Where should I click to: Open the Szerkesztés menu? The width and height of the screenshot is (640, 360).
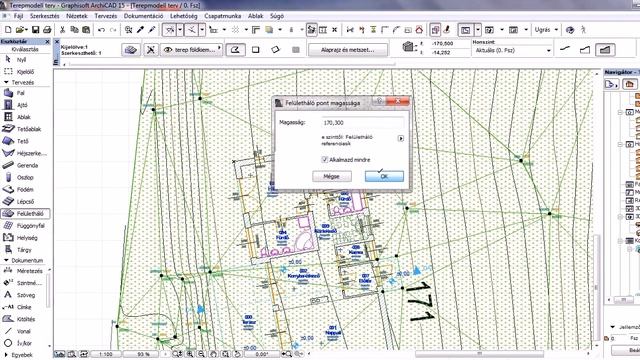pos(44,16)
